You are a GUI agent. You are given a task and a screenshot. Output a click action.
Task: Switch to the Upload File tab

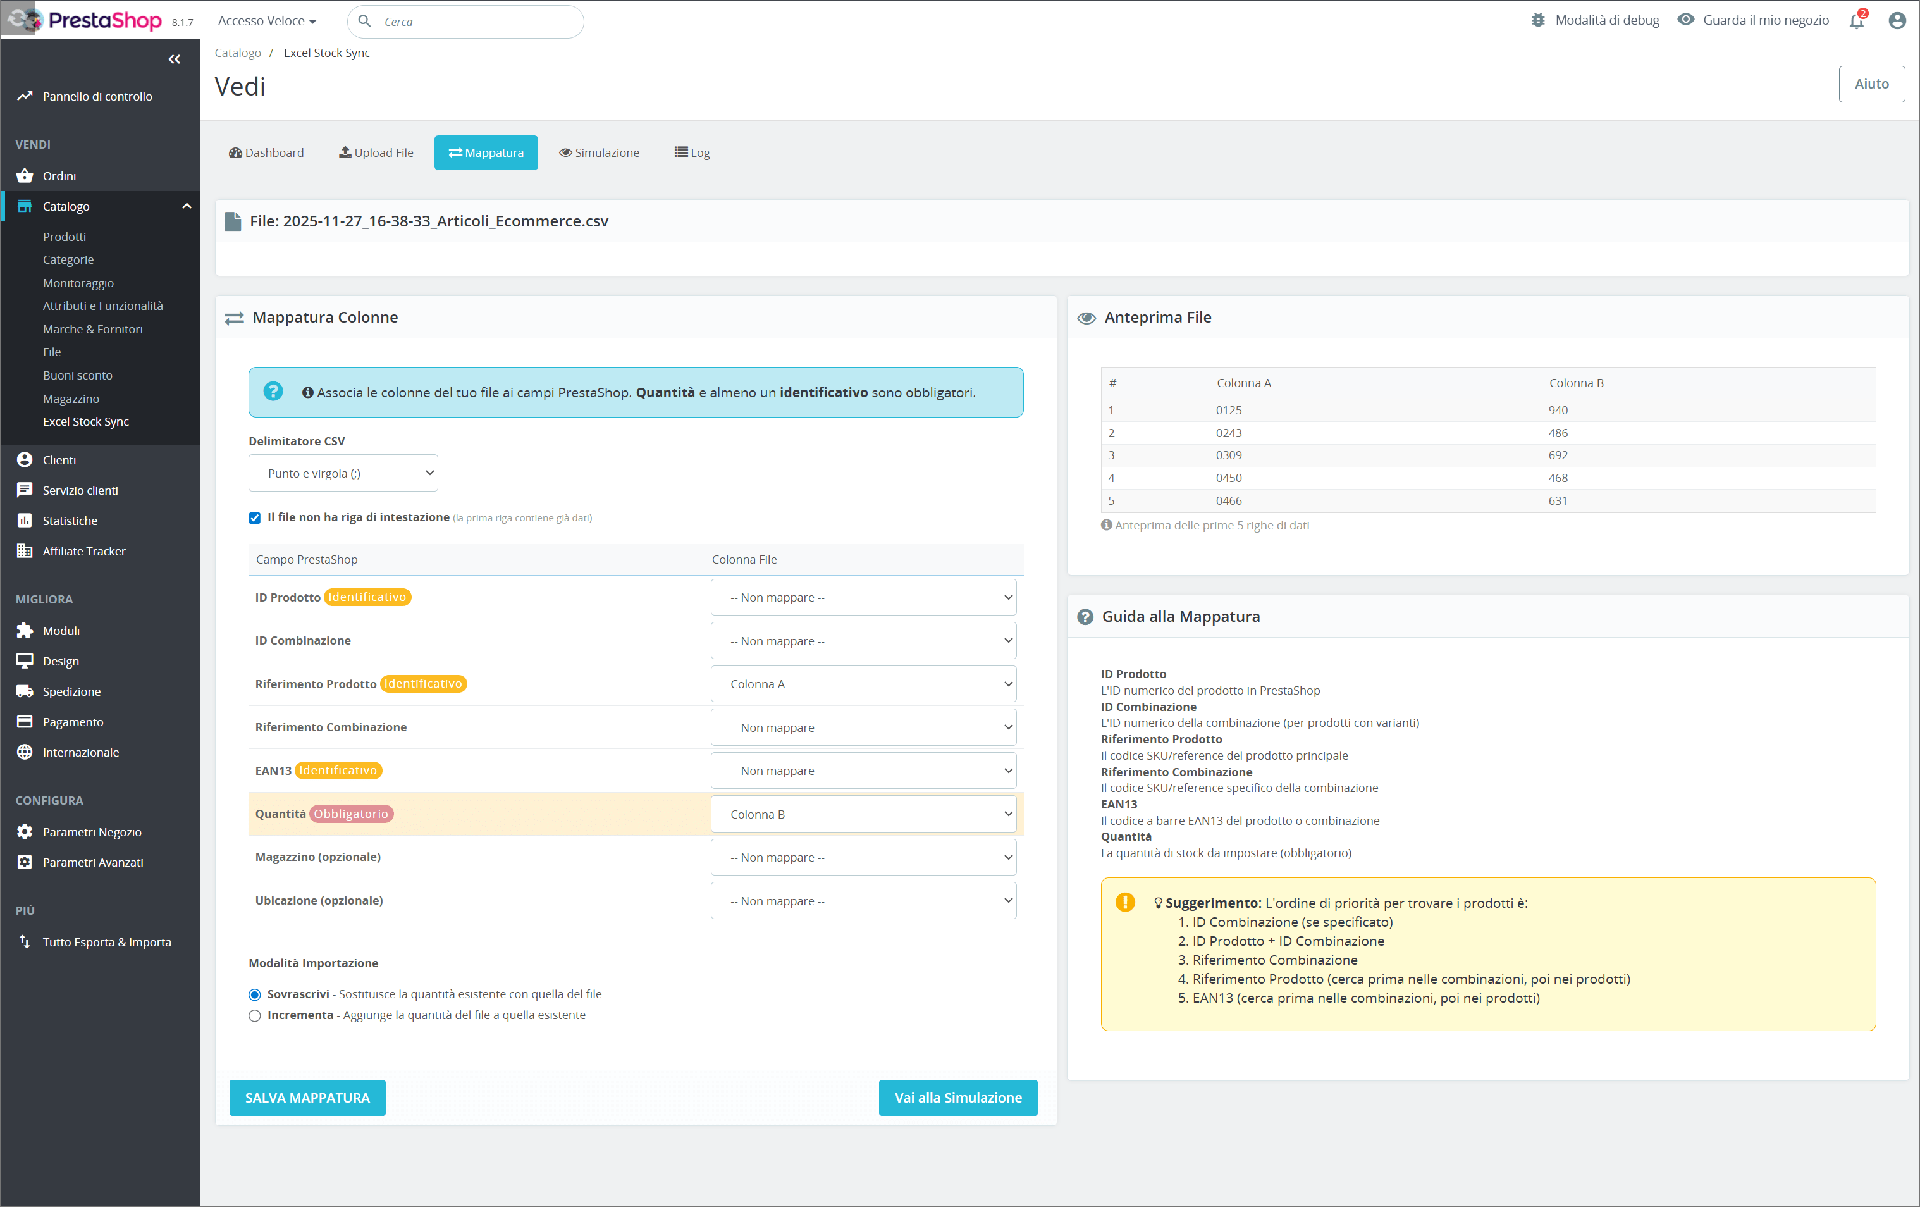(x=376, y=153)
